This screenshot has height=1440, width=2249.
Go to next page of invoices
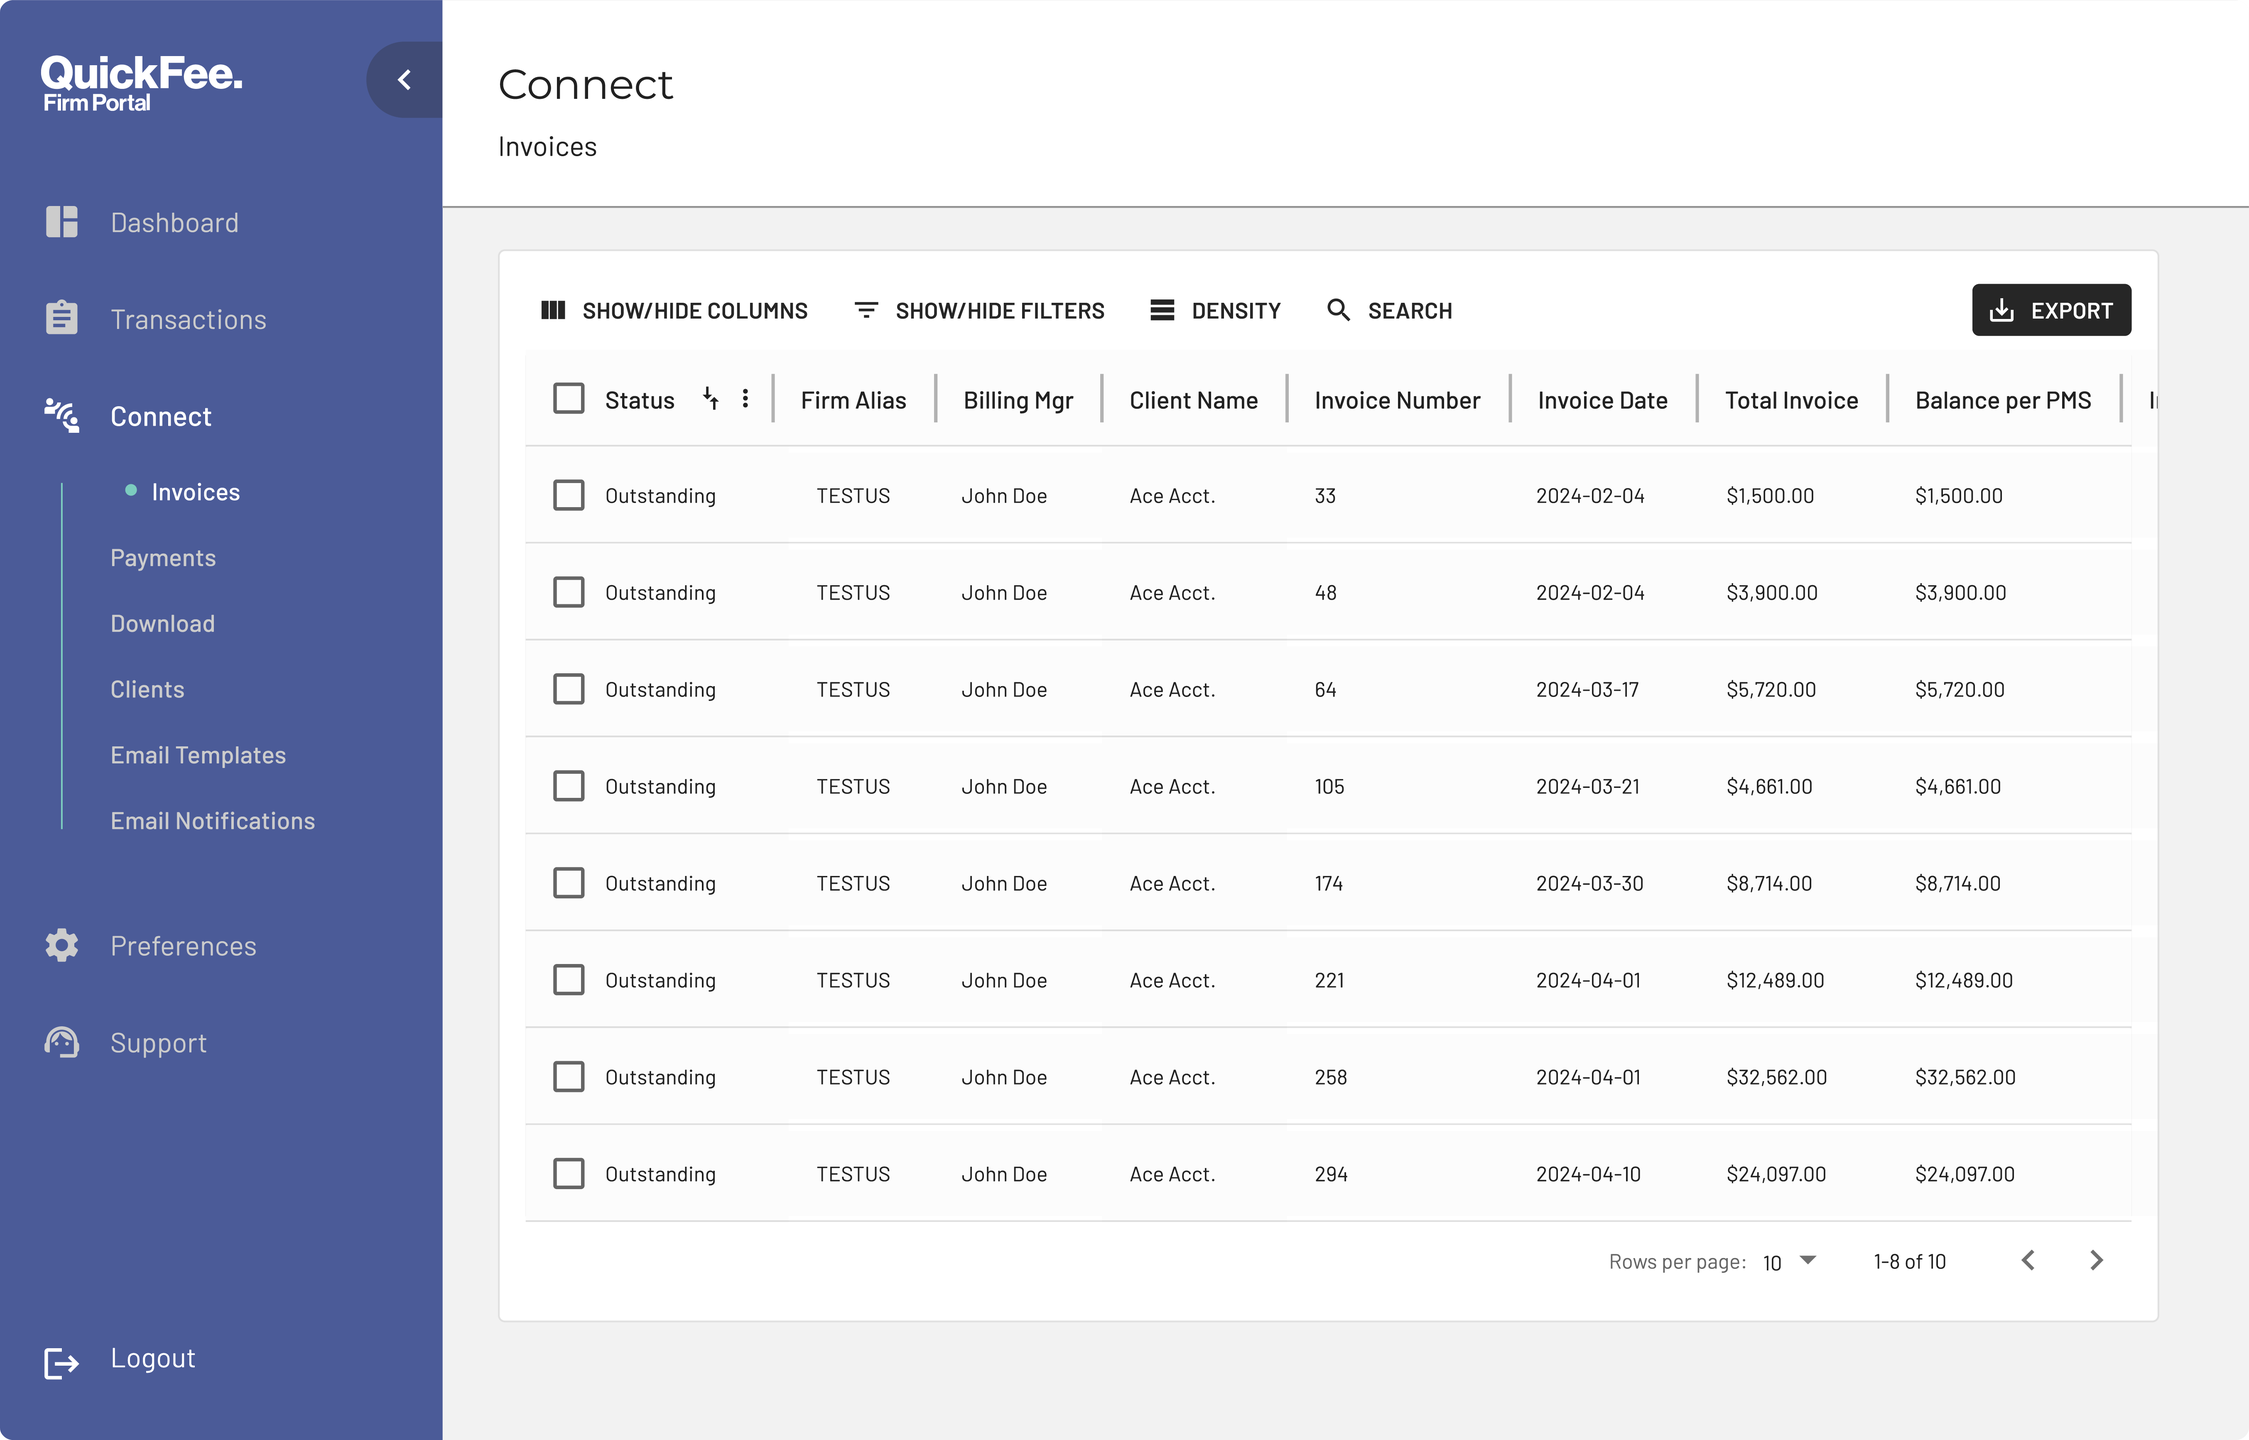pyautogui.click(x=2096, y=1260)
